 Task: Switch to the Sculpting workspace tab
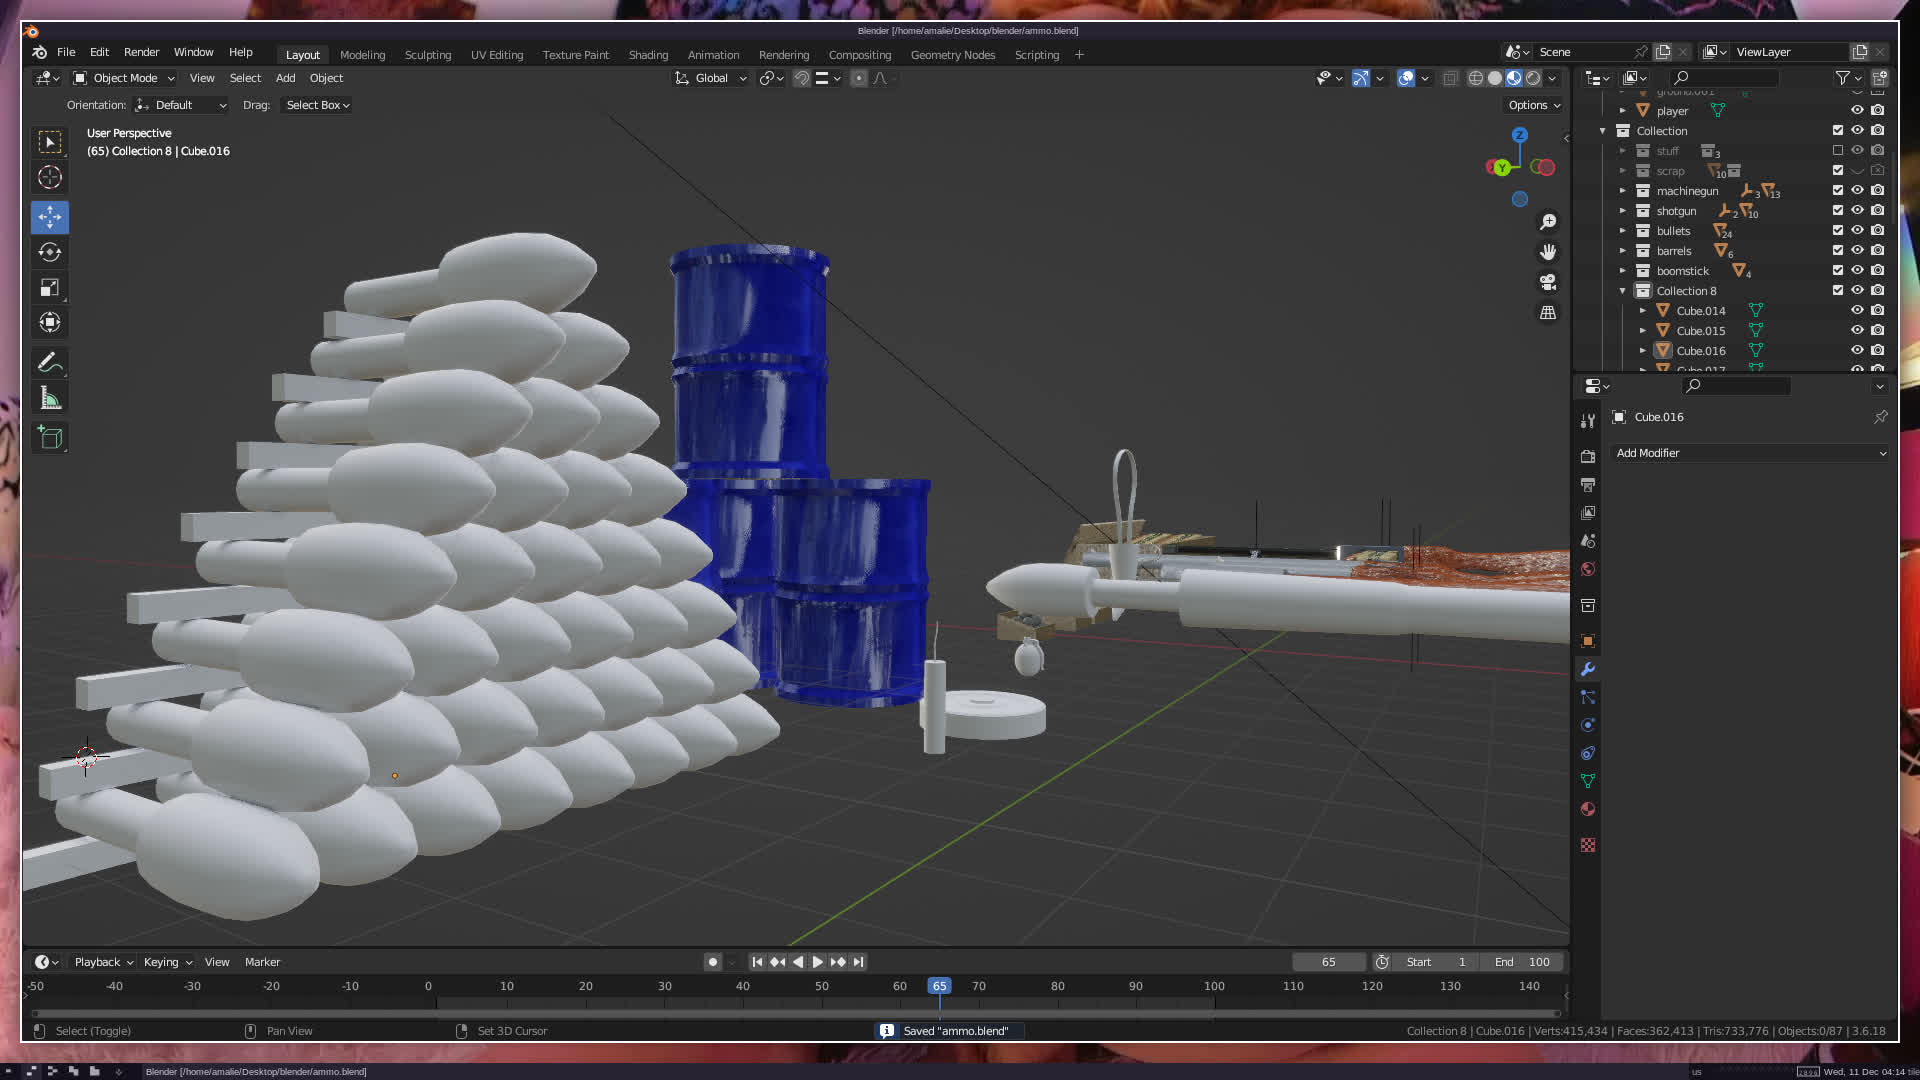[x=428, y=55]
